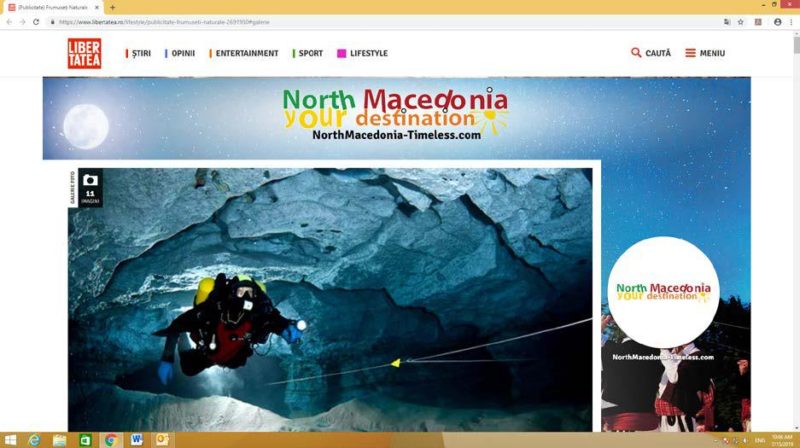The height and width of the screenshot is (448, 800).
Task: Open Internet Explorer from the taskbar
Action: pos(34,440)
